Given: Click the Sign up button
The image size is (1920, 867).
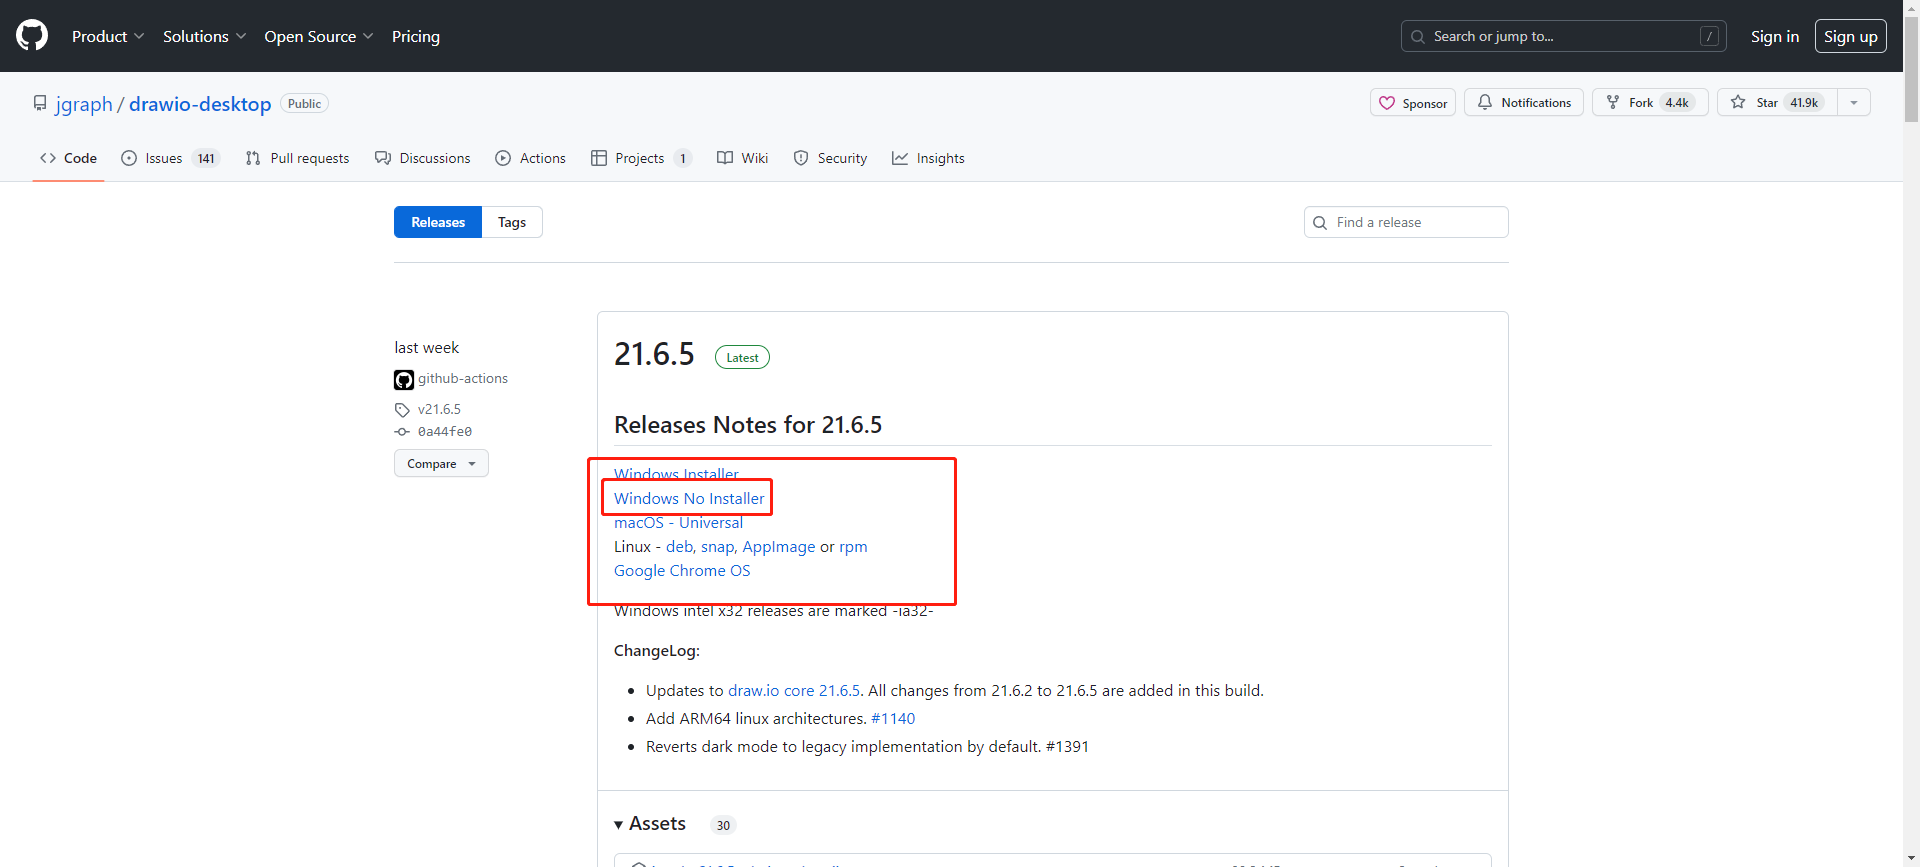Looking at the screenshot, I should coord(1850,36).
